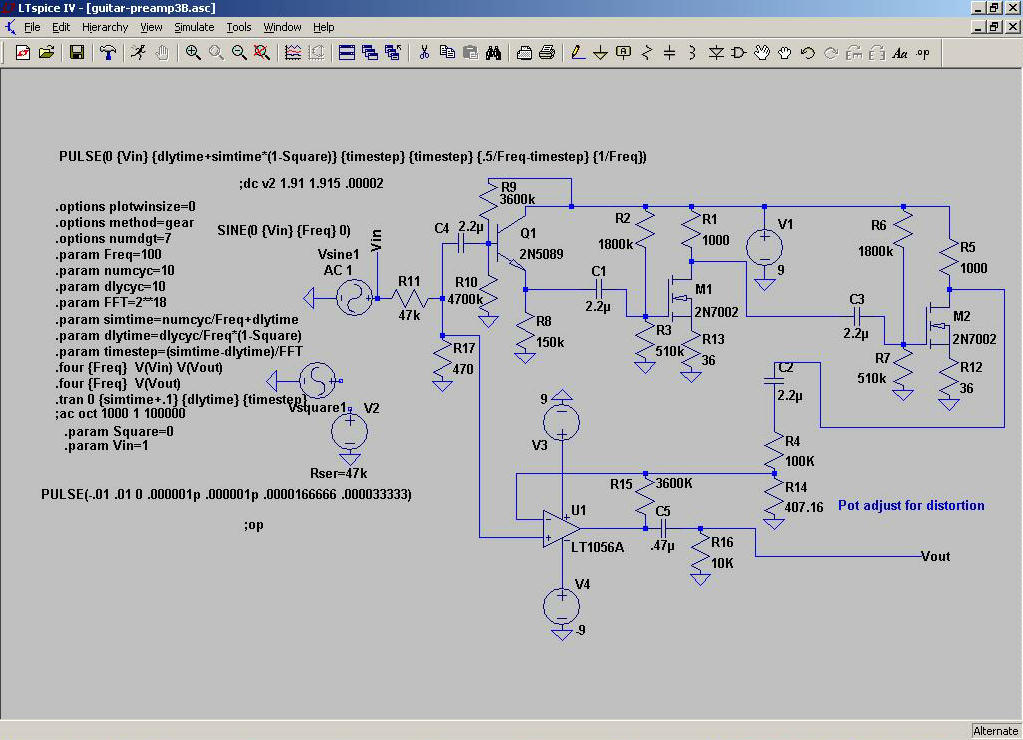Select the Copy tool icon
This screenshot has width=1023, height=740.
(x=447, y=53)
